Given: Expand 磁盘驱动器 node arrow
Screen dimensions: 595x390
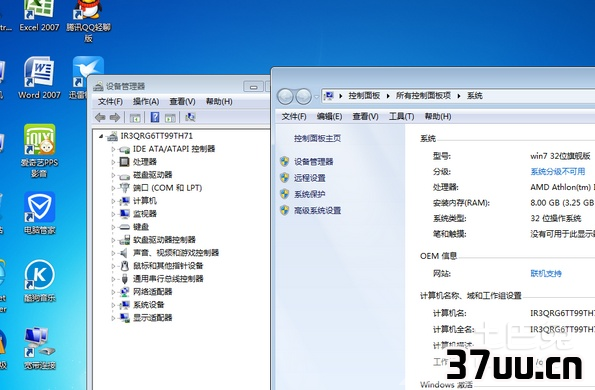Looking at the screenshot, I should pyautogui.click(x=113, y=175).
